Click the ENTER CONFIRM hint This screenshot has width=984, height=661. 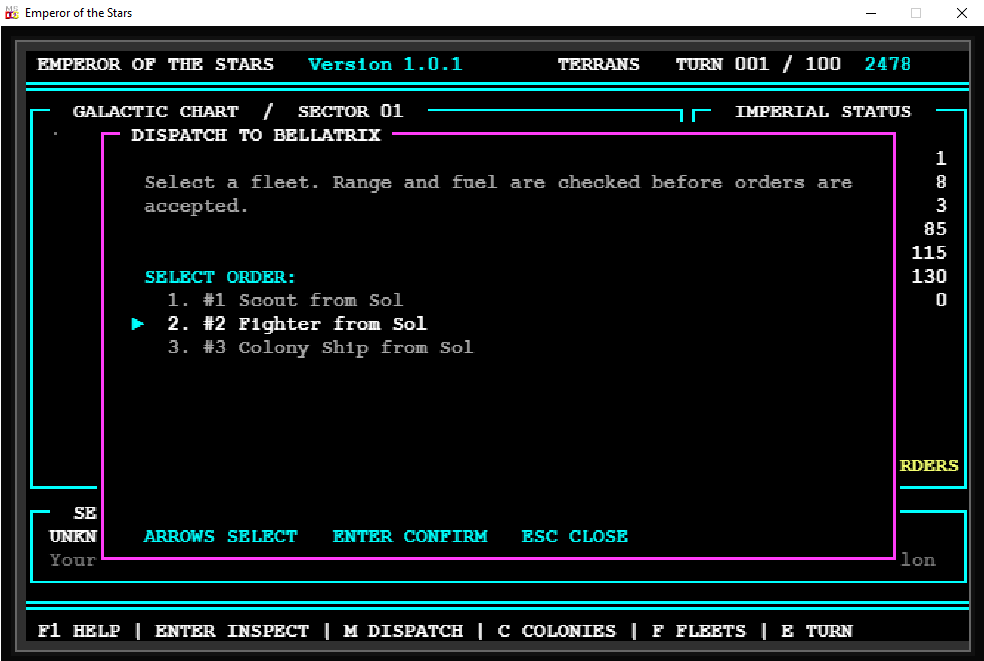pyautogui.click(x=410, y=536)
